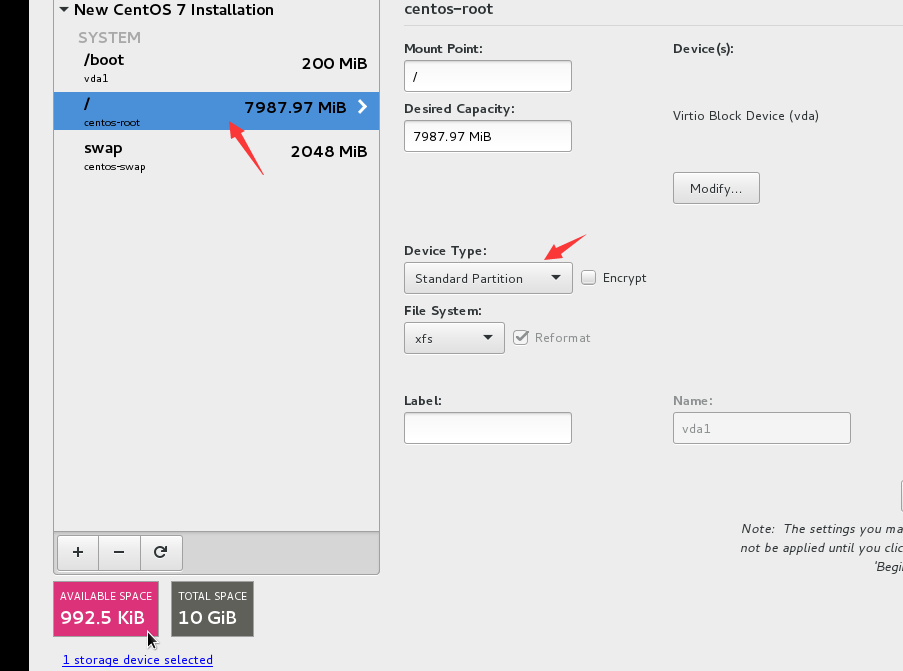Screen dimensions: 903x671
Task: Click the 2048 MiB size of swap
Action: 329,151
